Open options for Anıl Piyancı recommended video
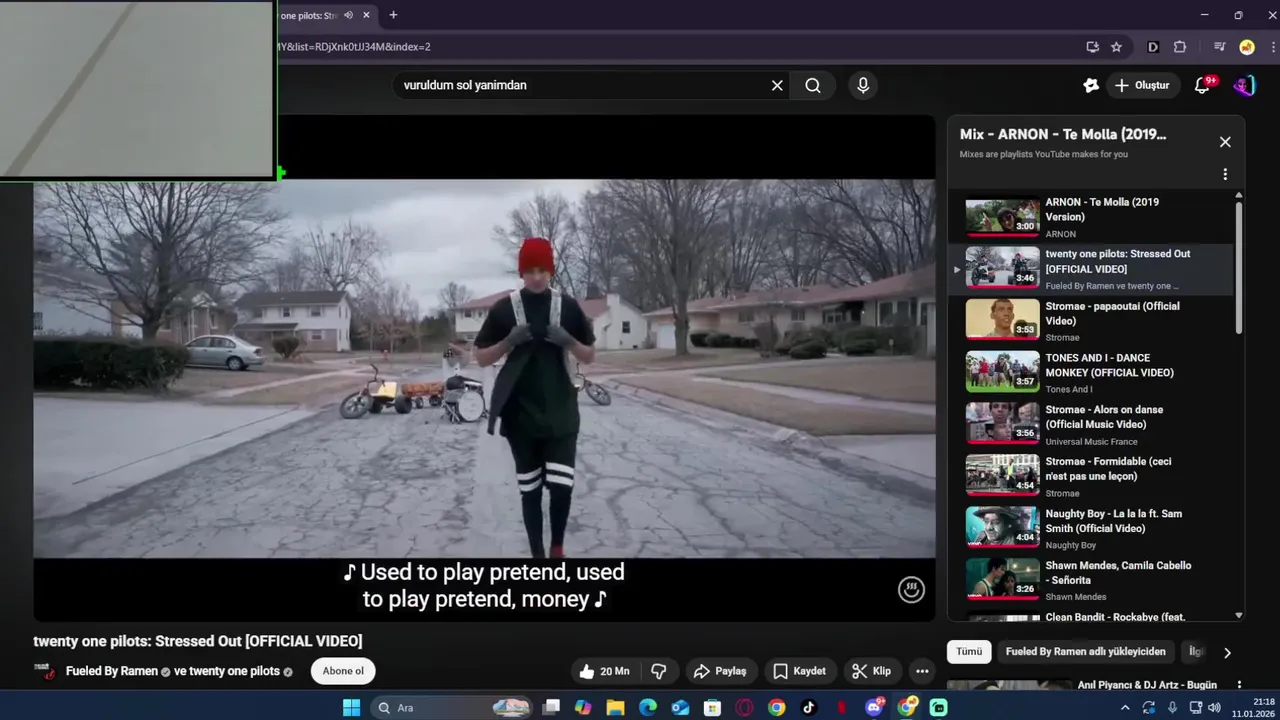This screenshot has width=1280, height=720. (x=1239, y=685)
